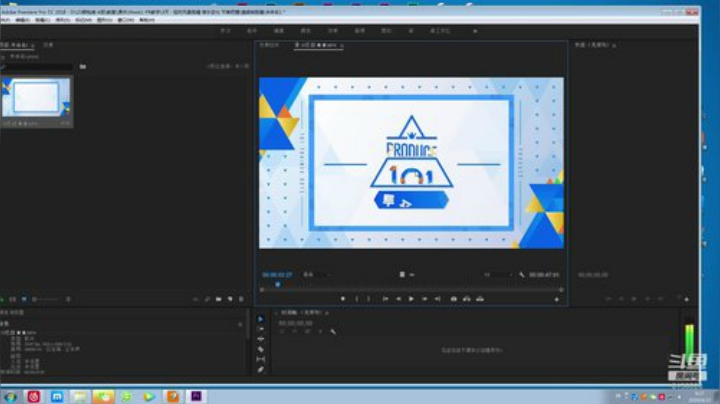Step forward one frame in Source monitor
Screen dimensions: 720x404
click(x=425, y=299)
